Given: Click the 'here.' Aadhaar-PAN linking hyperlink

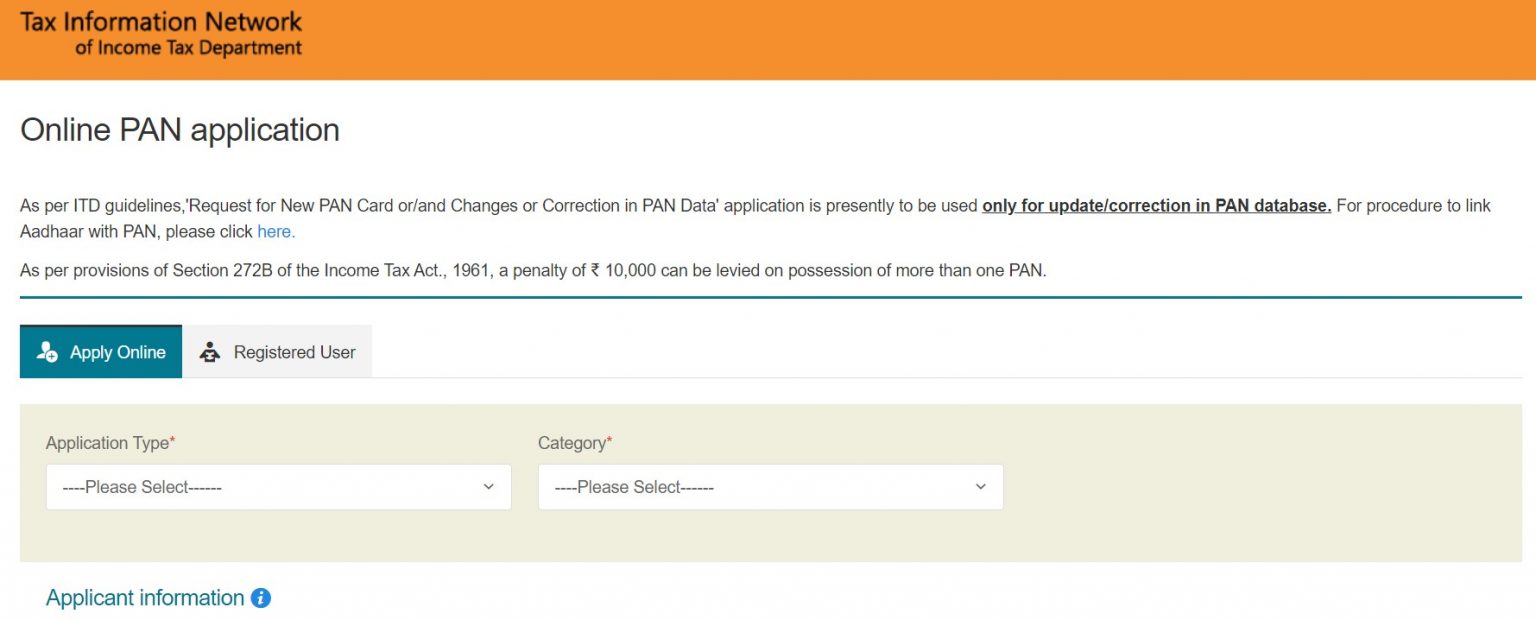Looking at the screenshot, I should click(276, 231).
